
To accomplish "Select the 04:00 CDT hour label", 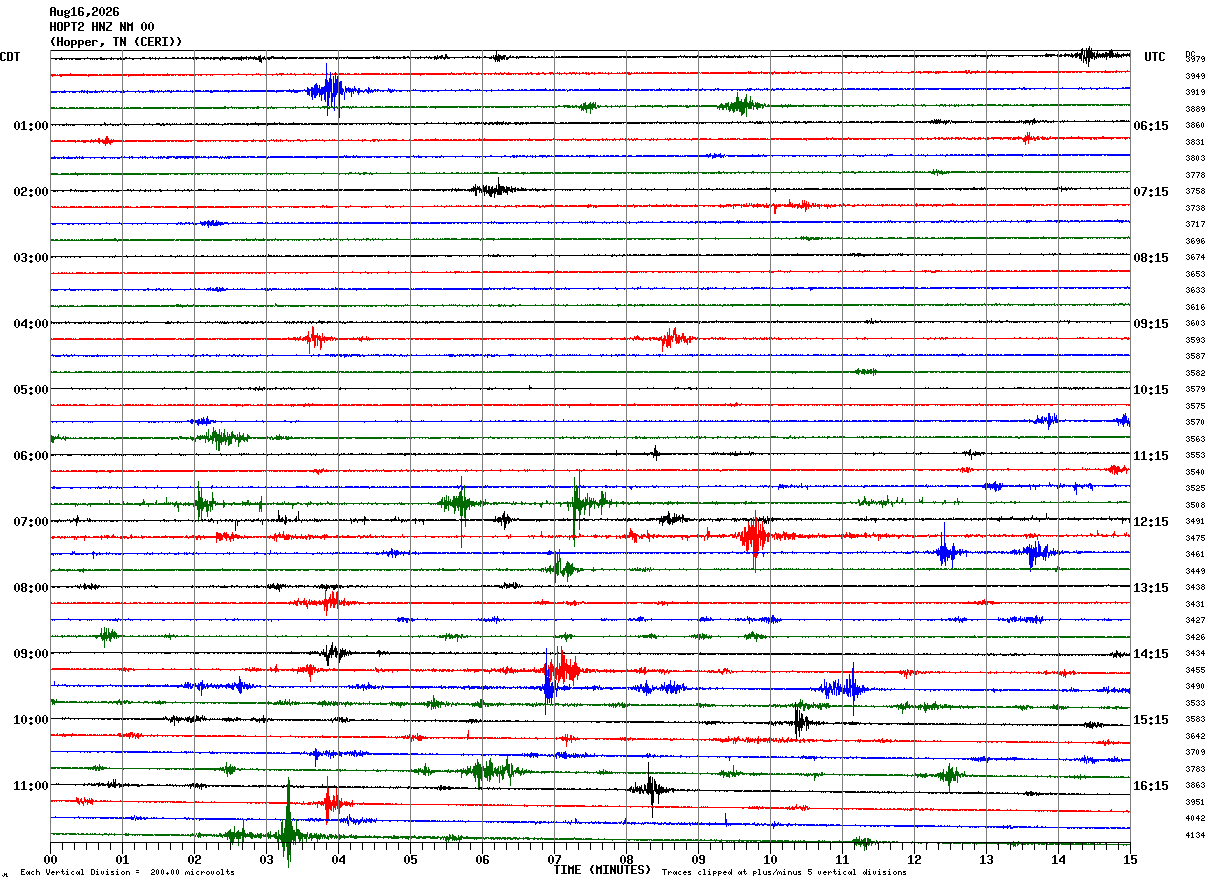I will pyautogui.click(x=31, y=324).
